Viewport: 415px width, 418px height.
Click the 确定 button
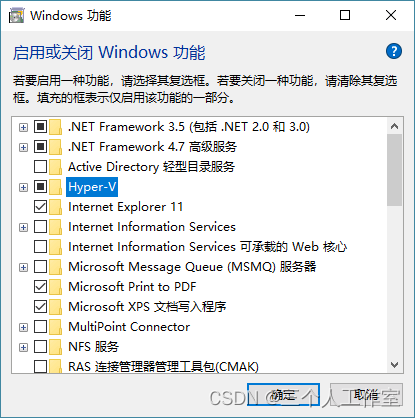283,395
